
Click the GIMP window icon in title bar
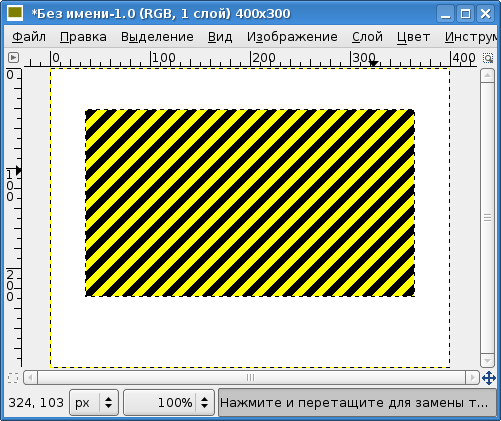(15, 13)
